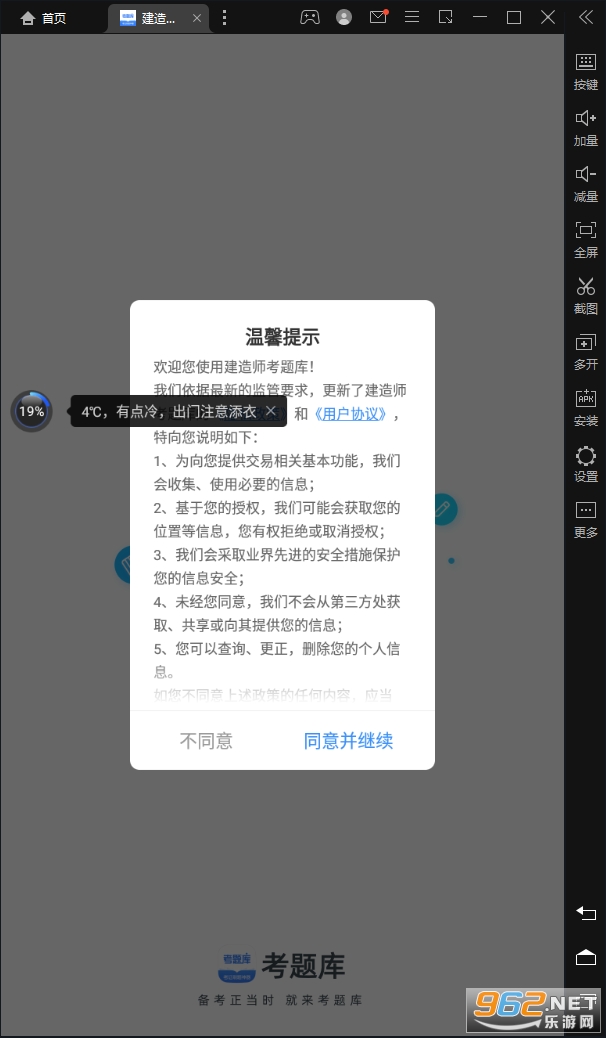Click the blue pencil edit icon behind dialog
This screenshot has height=1038, width=606.
click(442, 508)
